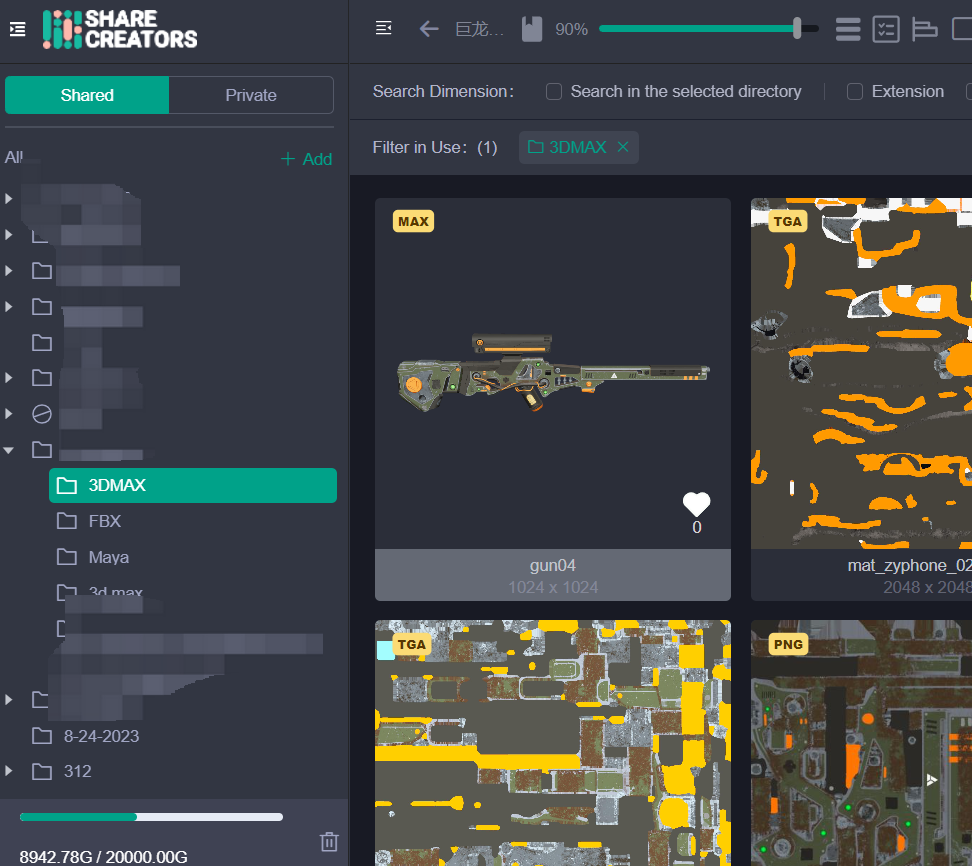Remove the 3DMAX filter with X
This screenshot has height=866, width=972.
click(623, 147)
